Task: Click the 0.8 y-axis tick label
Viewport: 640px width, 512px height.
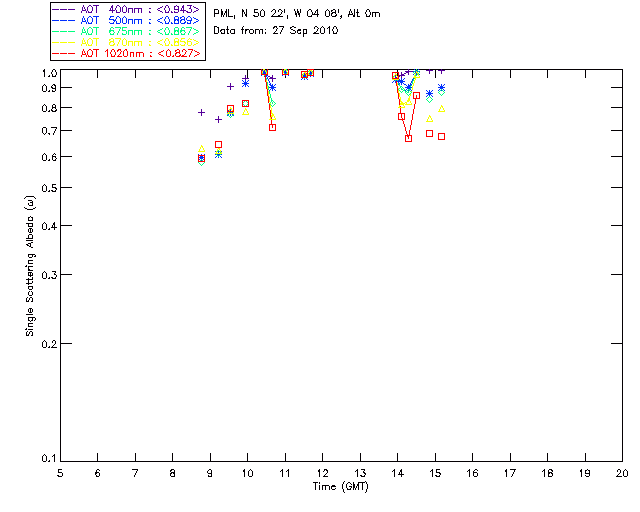Action: point(49,108)
